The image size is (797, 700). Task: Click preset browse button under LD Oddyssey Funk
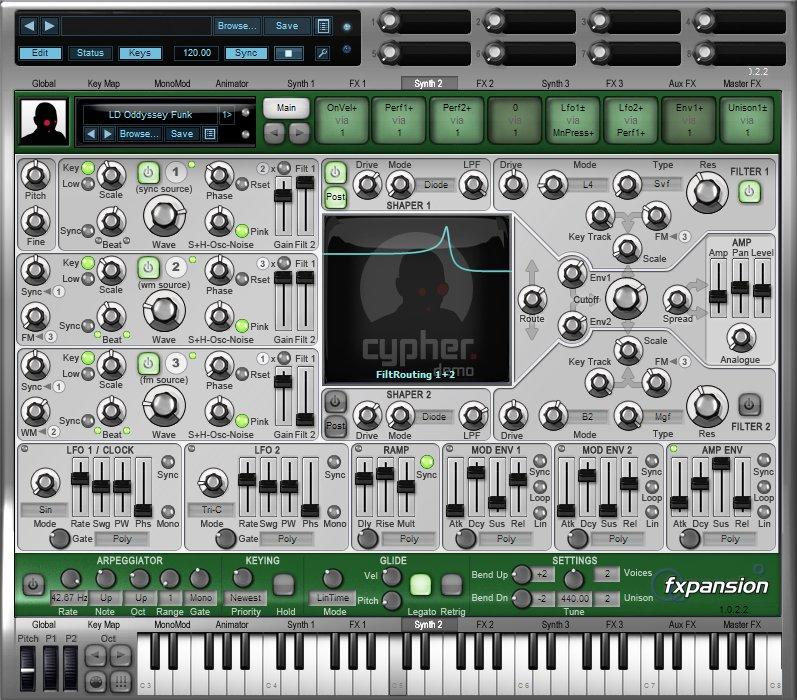coord(138,134)
